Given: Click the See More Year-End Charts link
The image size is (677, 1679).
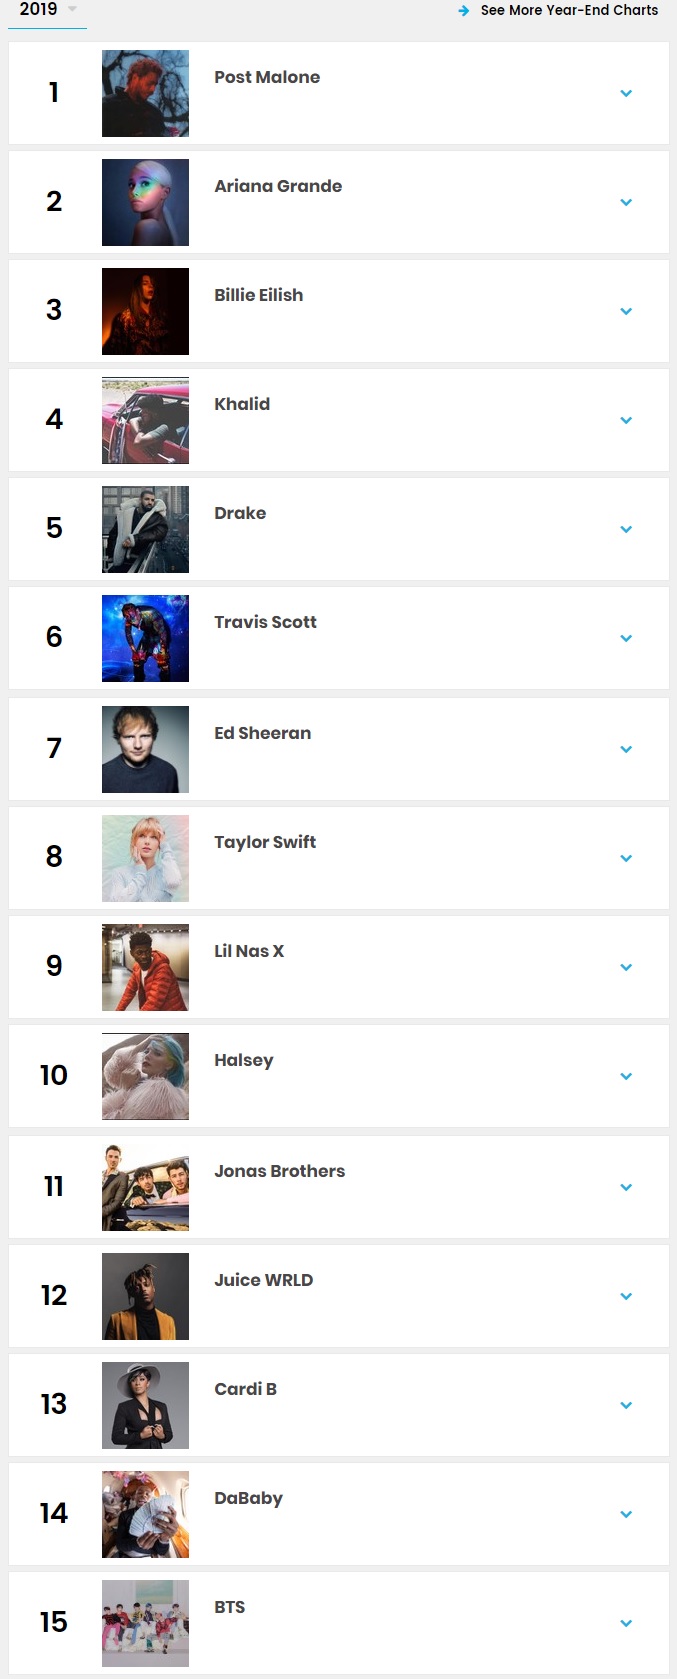Looking at the screenshot, I should click(569, 10).
